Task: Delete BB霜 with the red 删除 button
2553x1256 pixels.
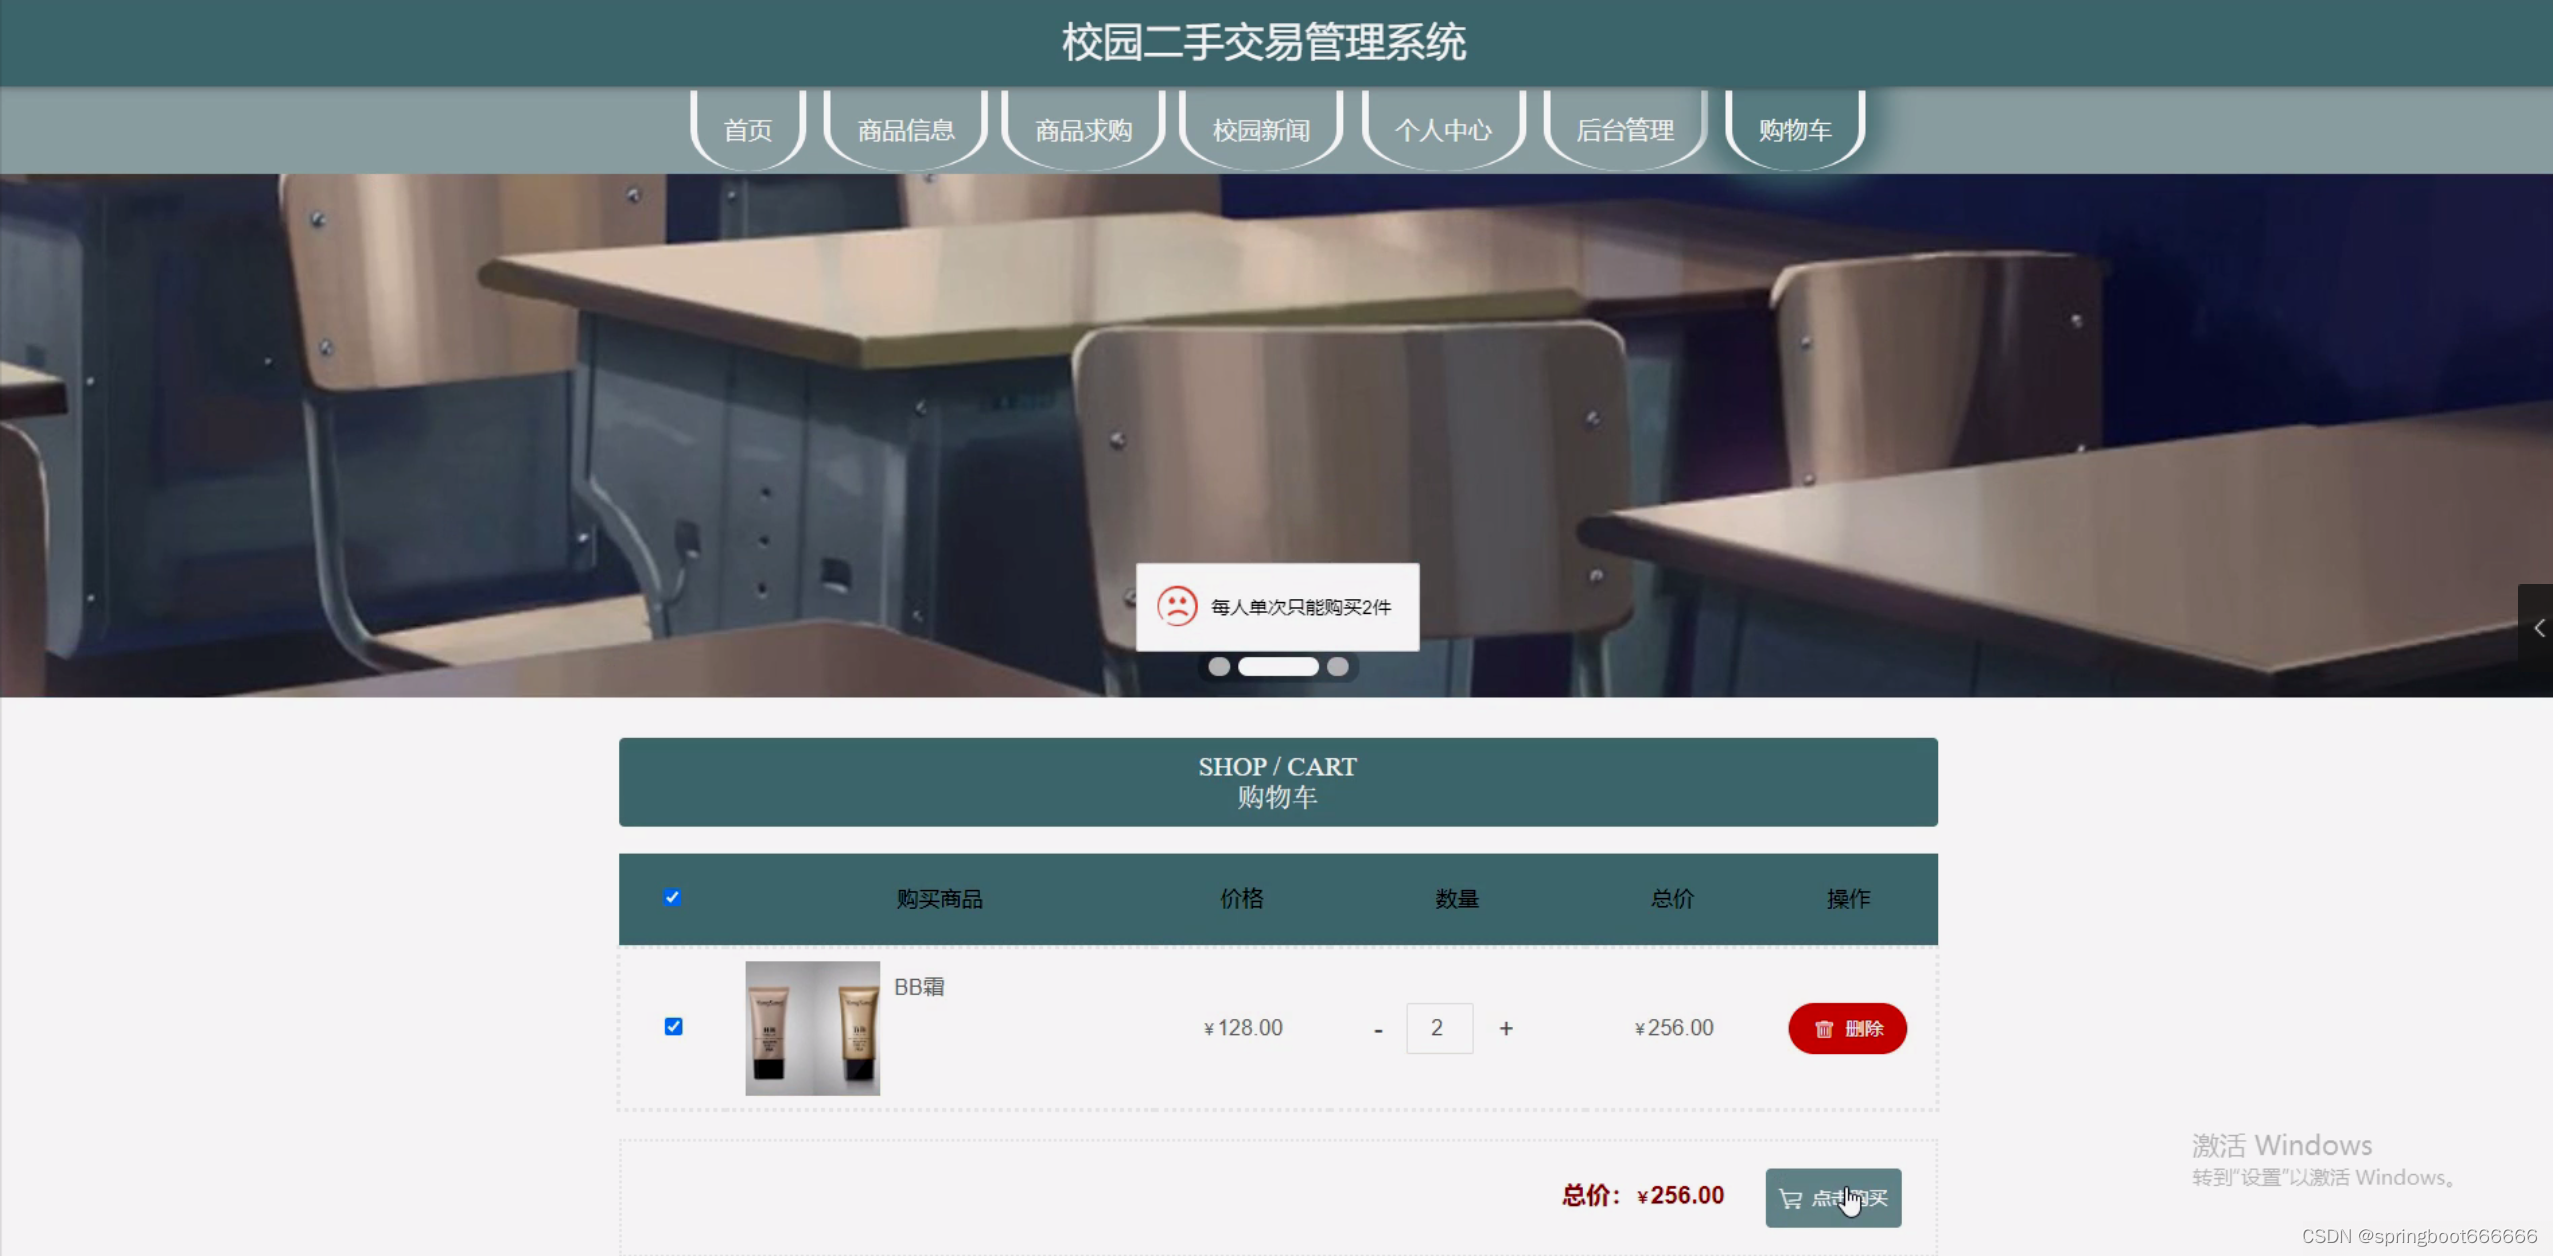Action: 1847,1028
